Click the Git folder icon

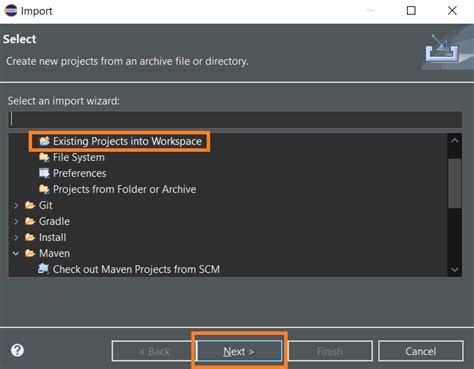point(30,205)
